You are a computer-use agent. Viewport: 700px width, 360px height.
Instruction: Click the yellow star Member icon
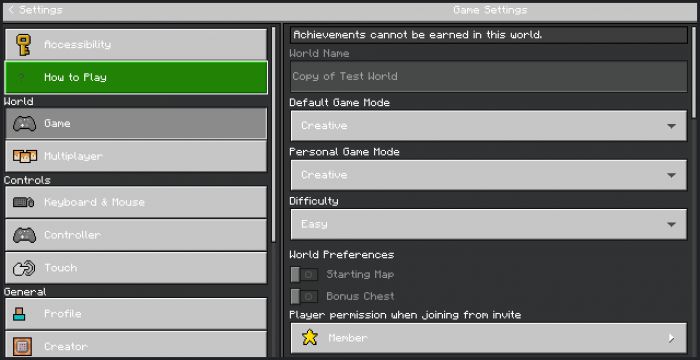tap(309, 337)
